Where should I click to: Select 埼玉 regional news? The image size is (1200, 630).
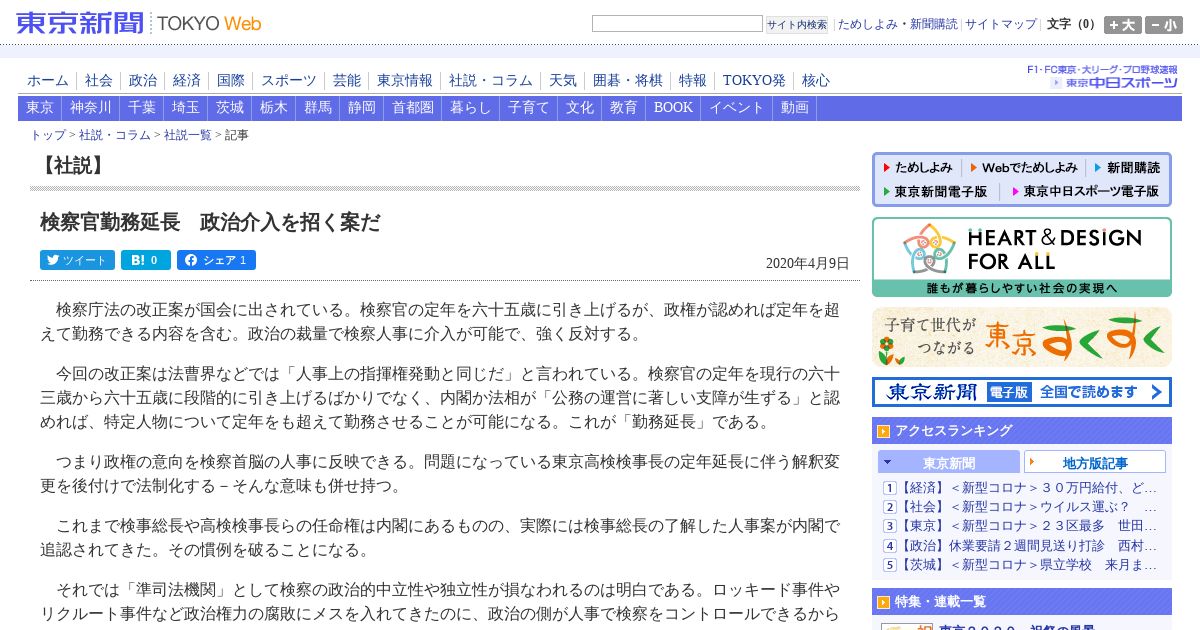pos(186,108)
